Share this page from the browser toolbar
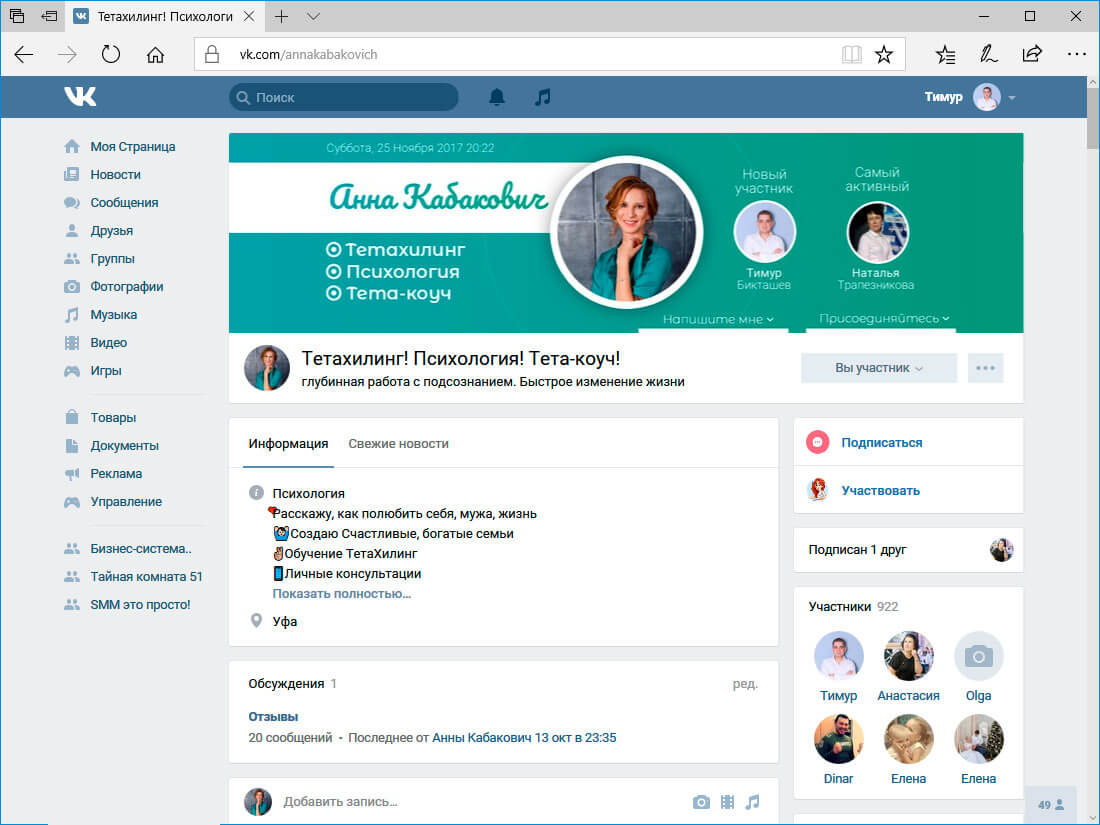This screenshot has width=1100, height=825. (1032, 55)
